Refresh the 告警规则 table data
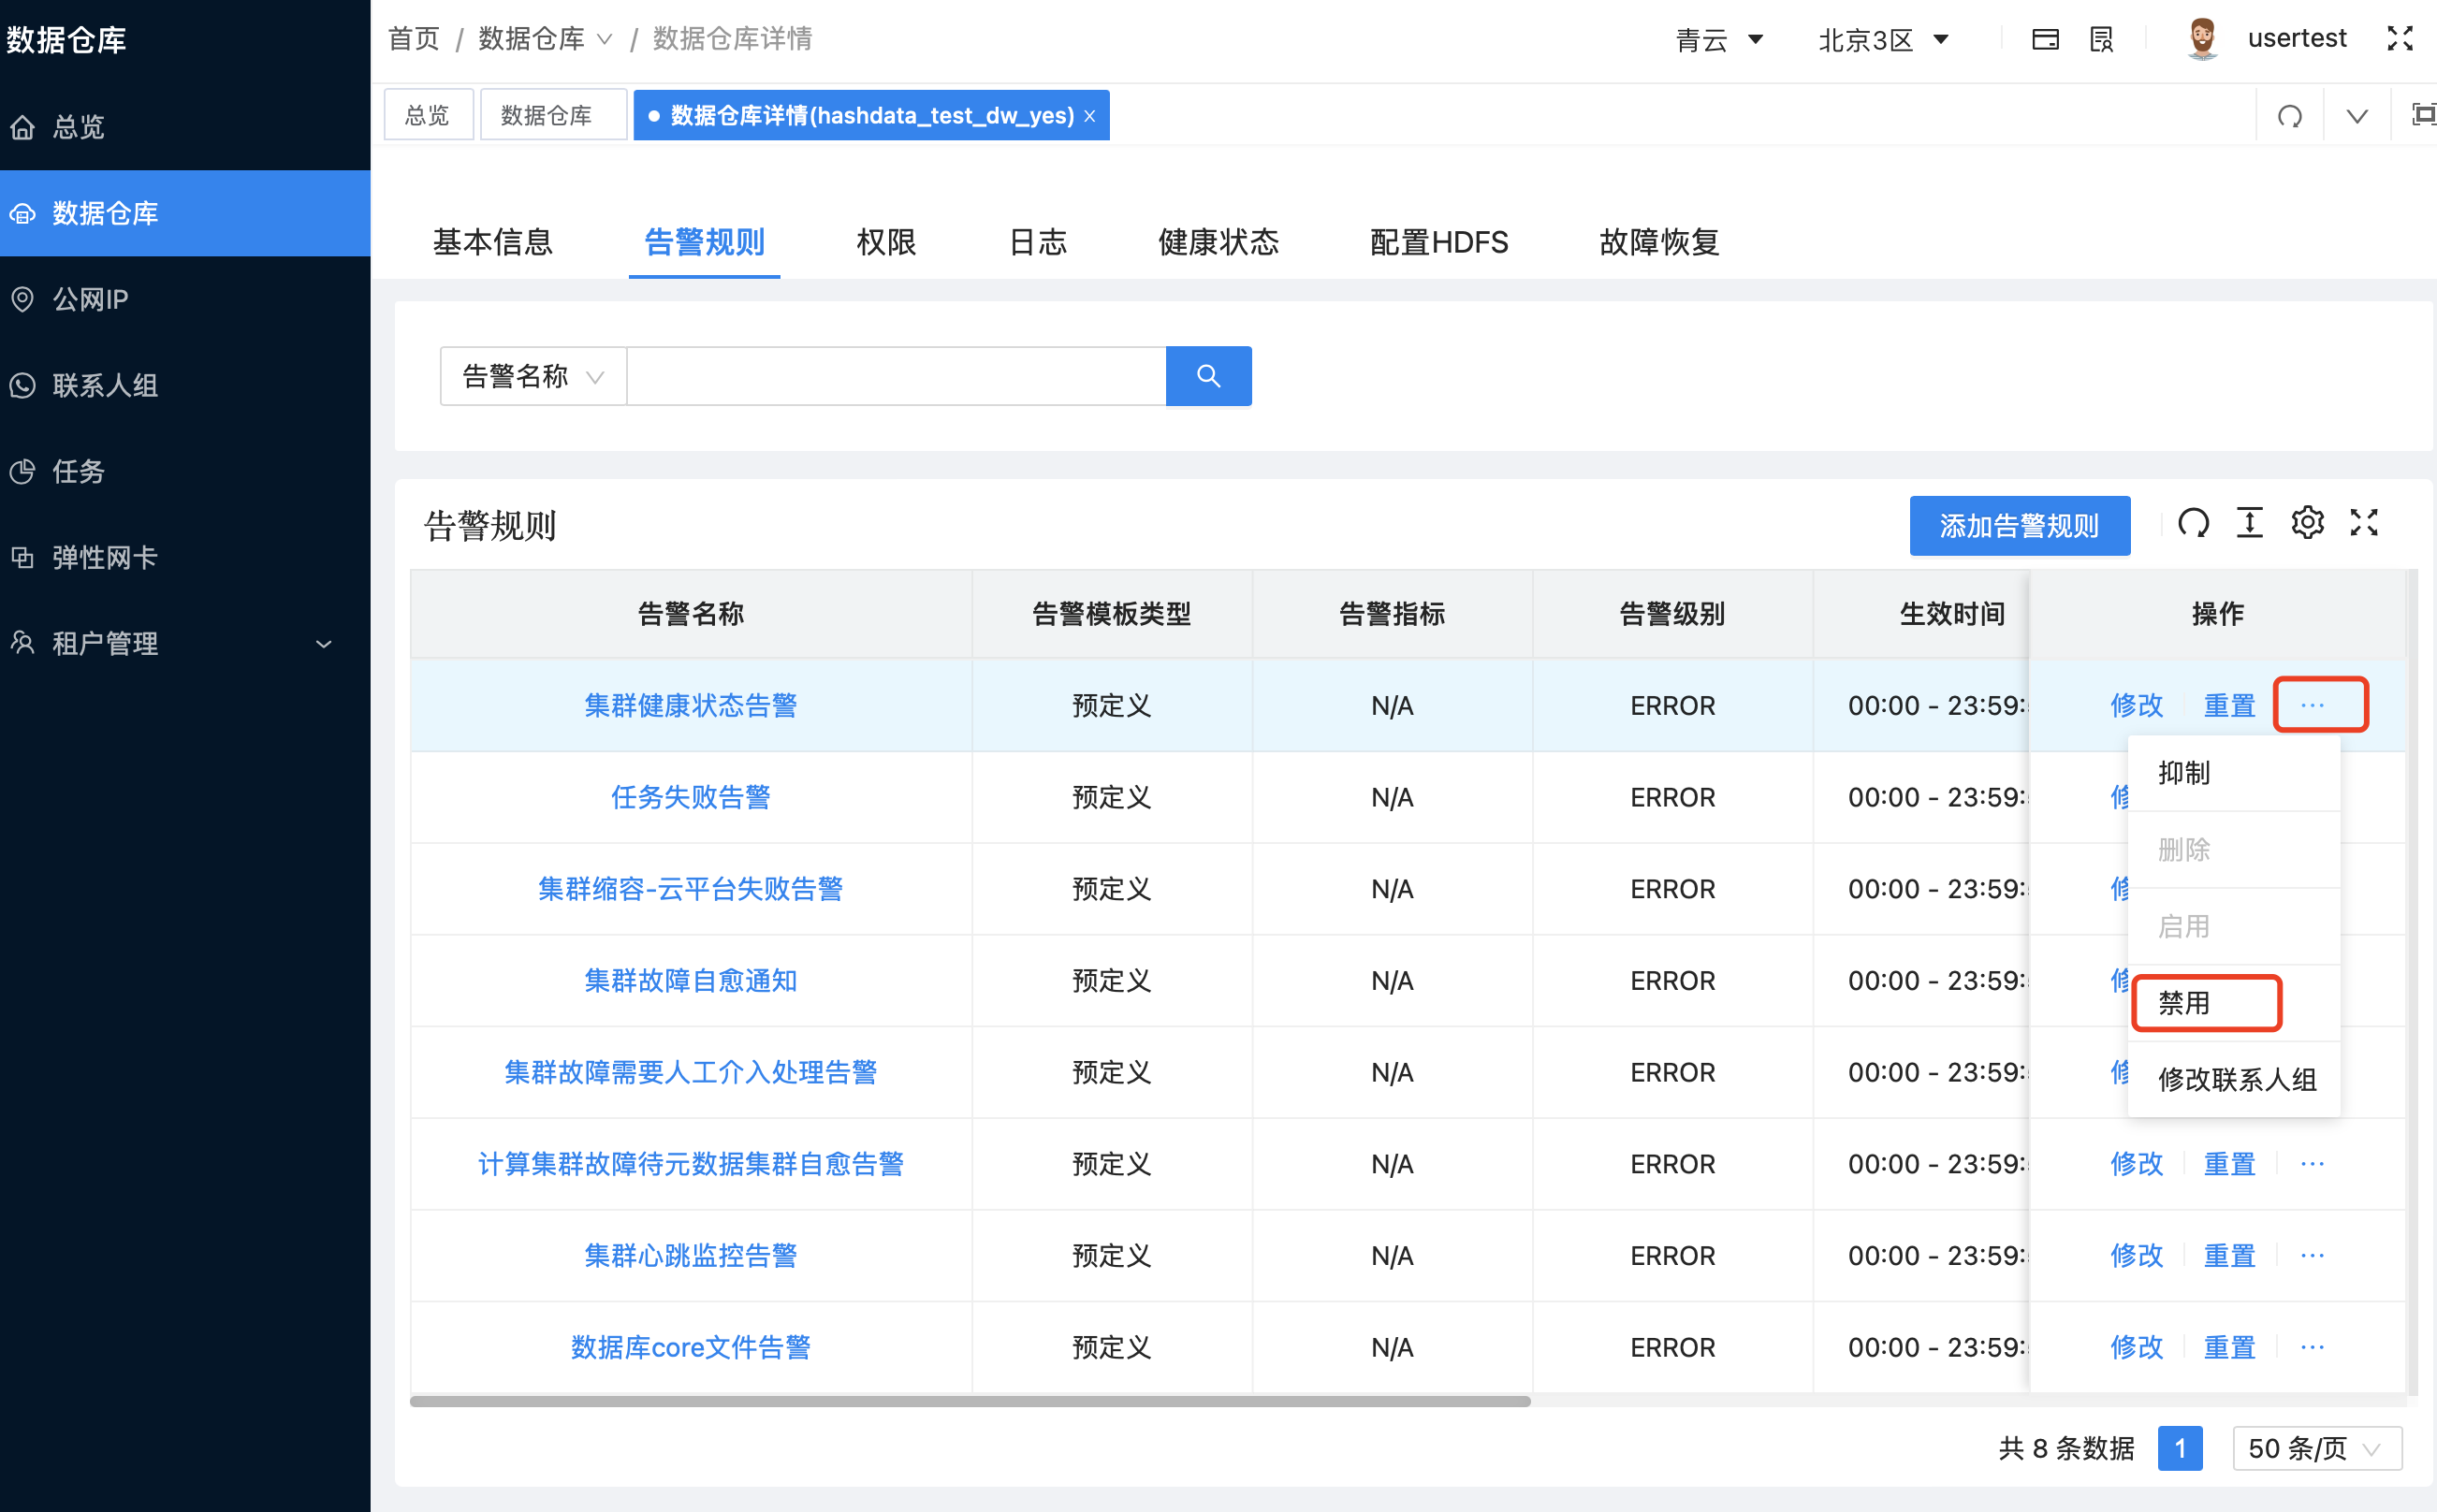 pos(2194,523)
